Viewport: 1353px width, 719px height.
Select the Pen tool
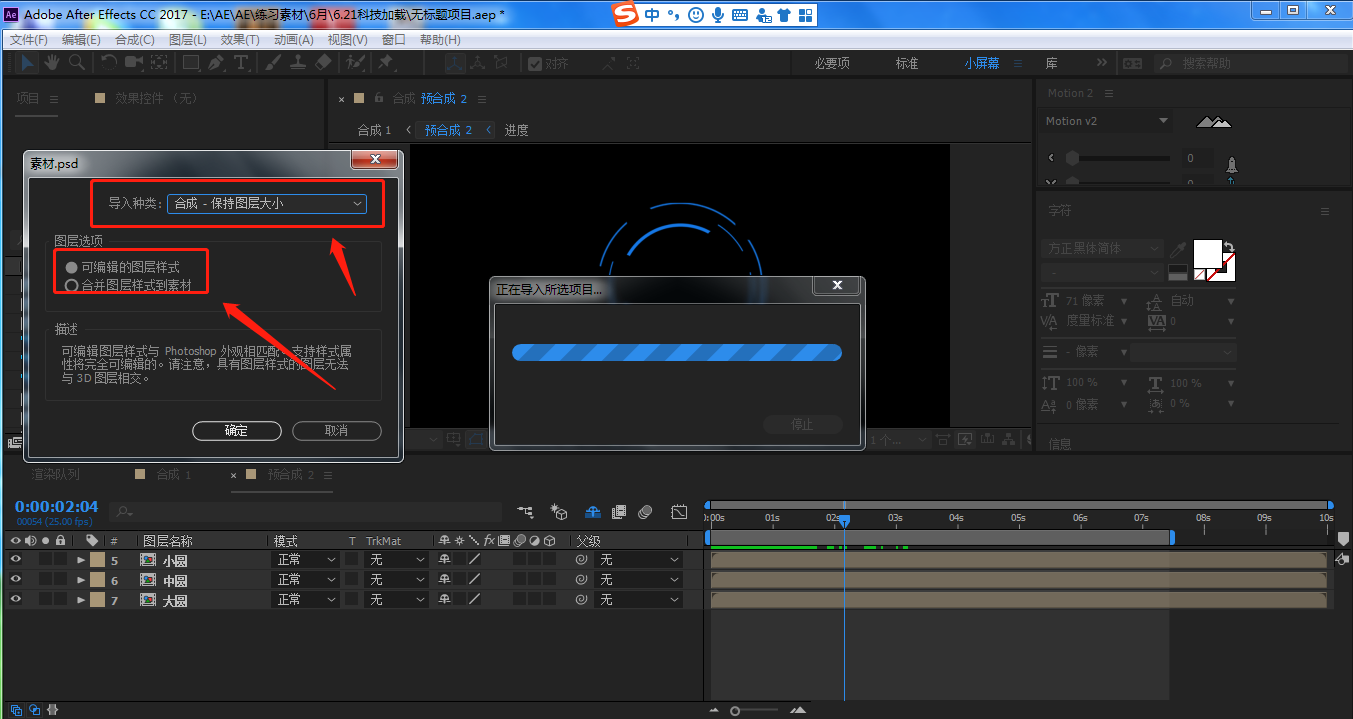coord(216,63)
